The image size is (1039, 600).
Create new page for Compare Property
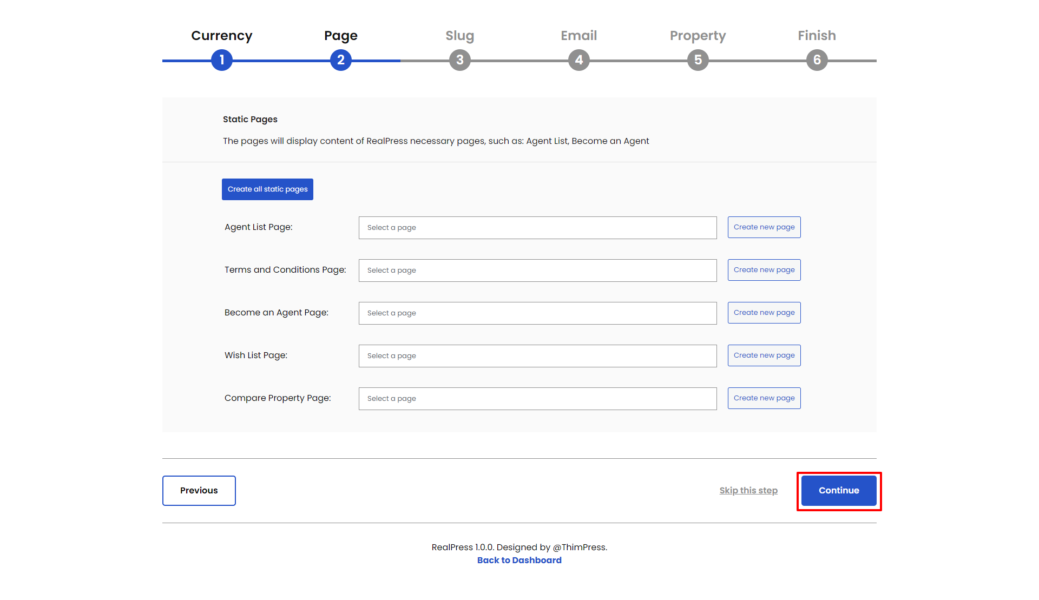tap(764, 398)
